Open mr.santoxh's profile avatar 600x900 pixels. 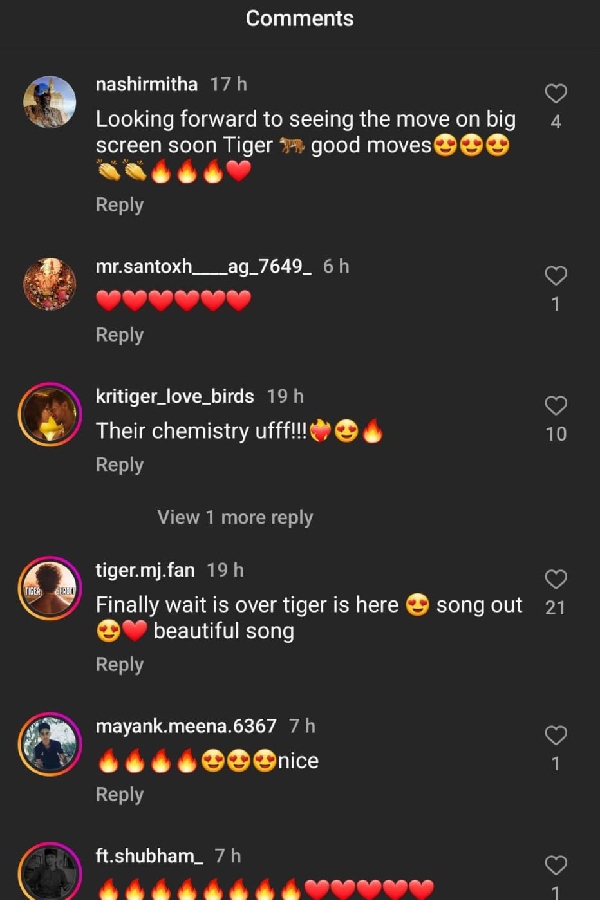49,284
